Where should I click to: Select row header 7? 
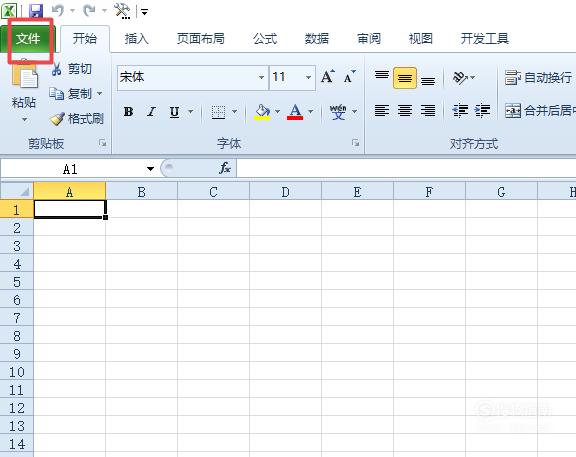click(x=17, y=317)
